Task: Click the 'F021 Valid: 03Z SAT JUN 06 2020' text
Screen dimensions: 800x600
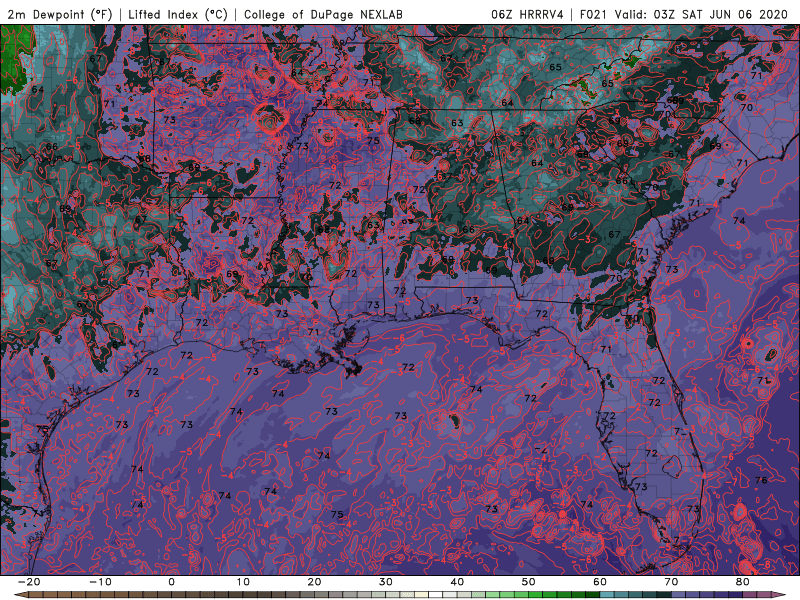Action: pyautogui.click(x=684, y=14)
